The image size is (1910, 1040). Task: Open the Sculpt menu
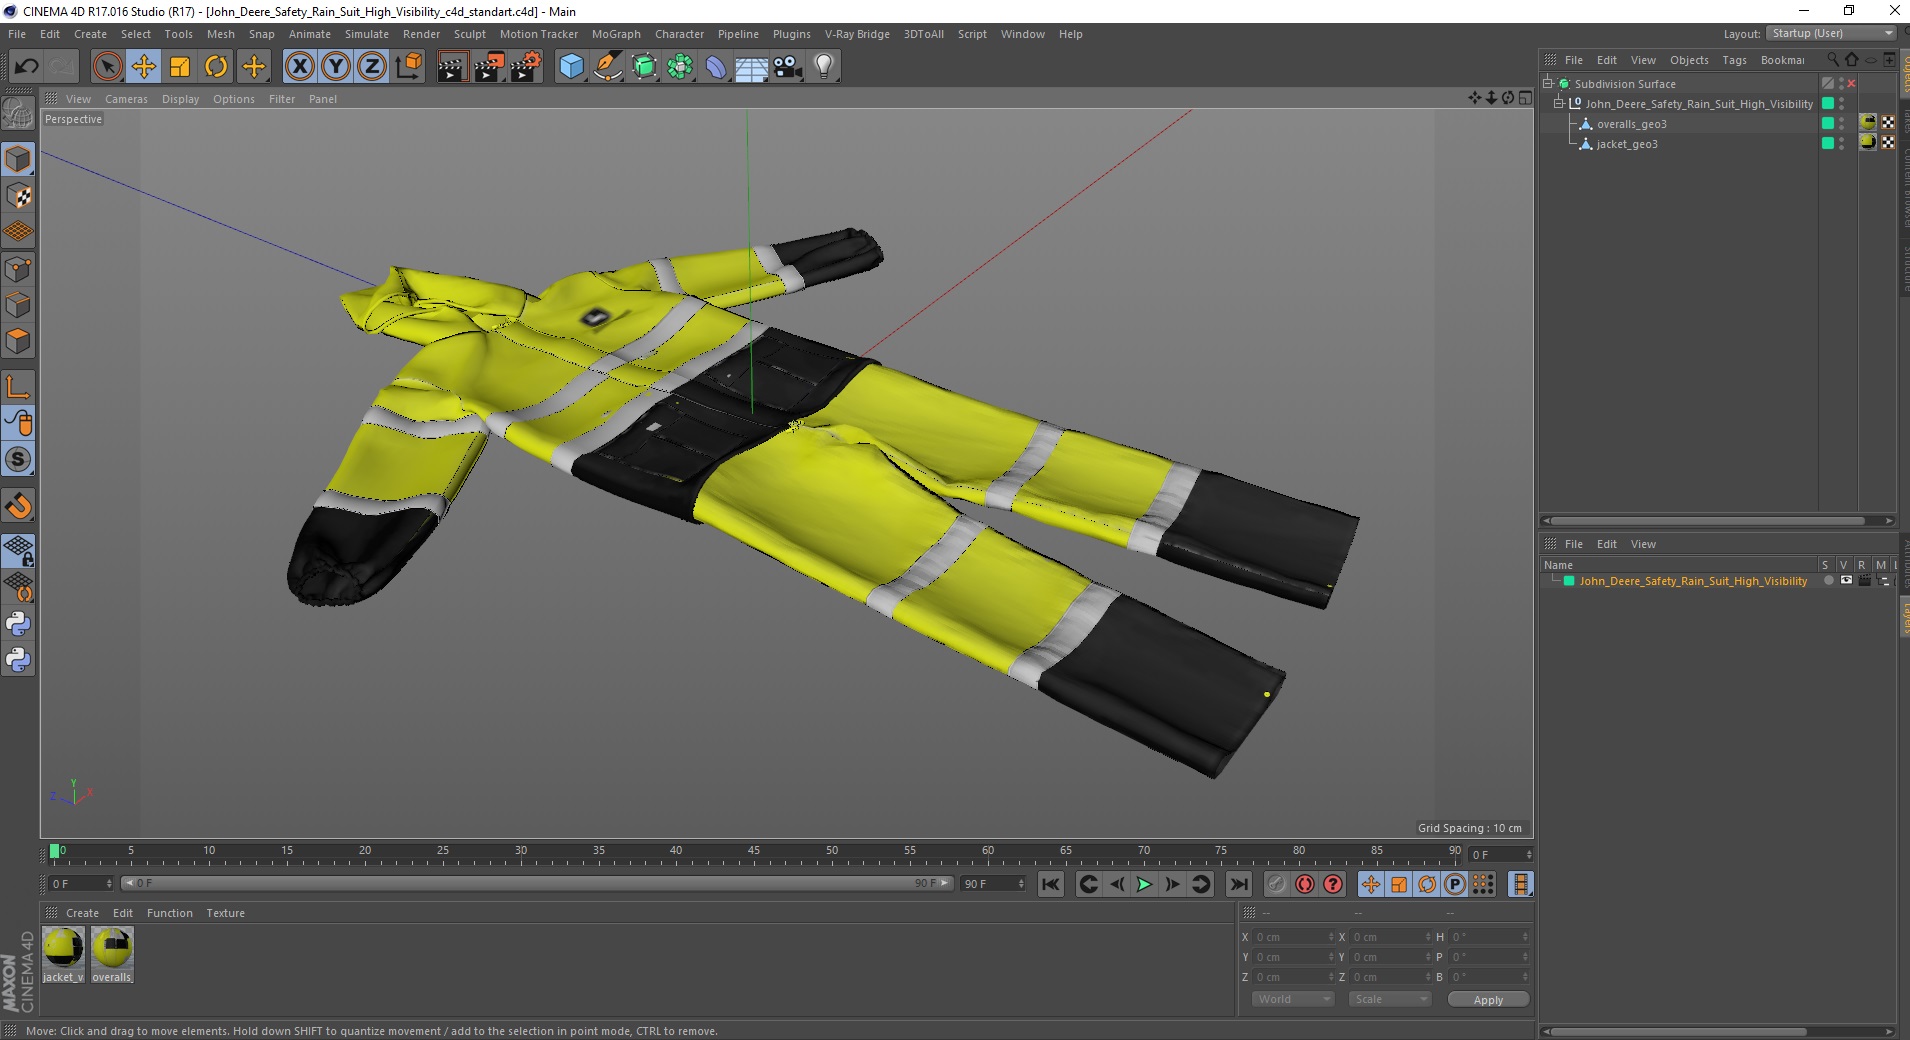(x=469, y=34)
